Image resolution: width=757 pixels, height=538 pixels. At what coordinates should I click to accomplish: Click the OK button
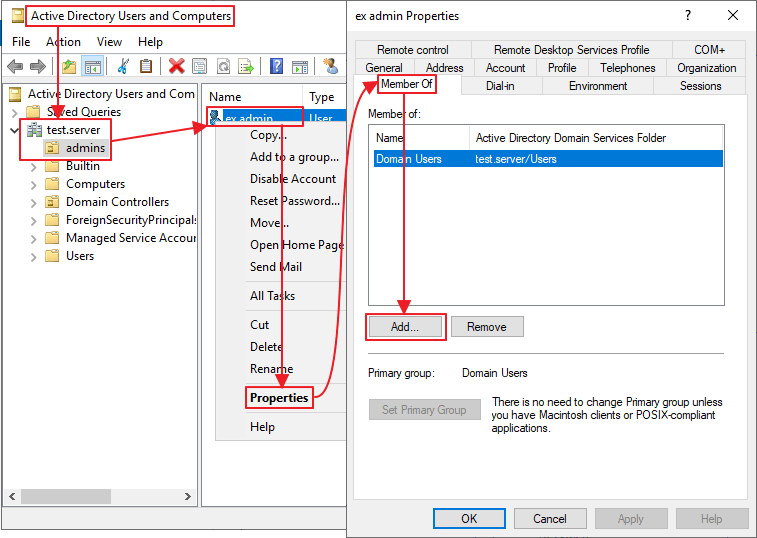(469, 519)
